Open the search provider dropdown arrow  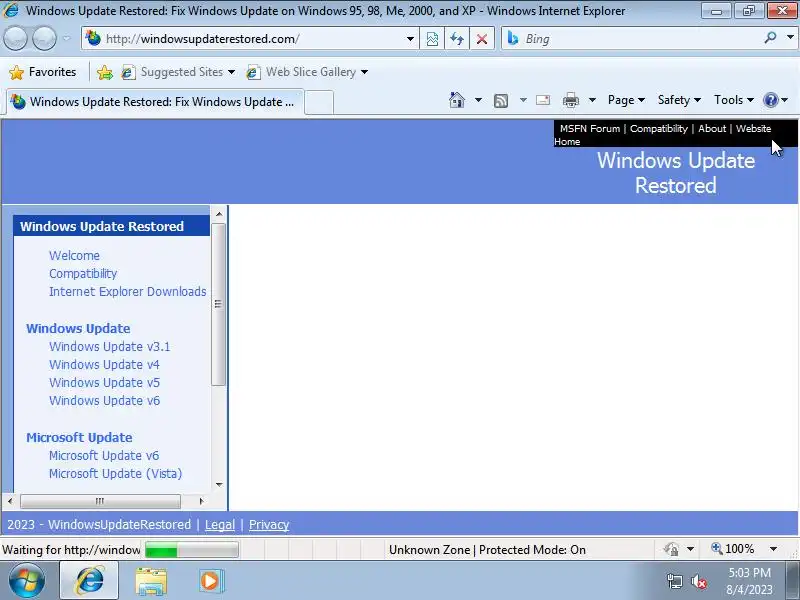[790, 38]
